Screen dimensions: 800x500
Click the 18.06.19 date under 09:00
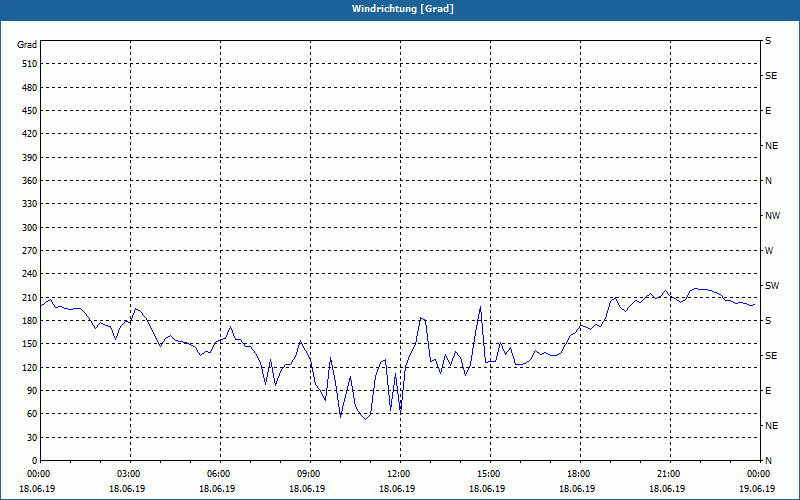coord(307,489)
